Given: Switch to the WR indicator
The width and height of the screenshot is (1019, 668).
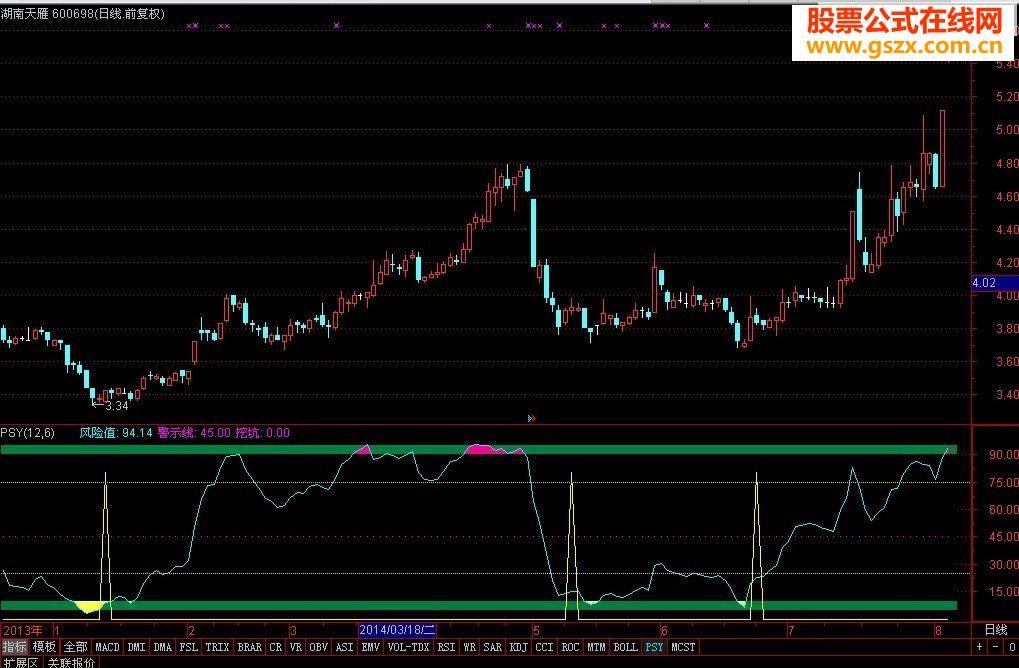Looking at the screenshot, I should click(469, 647).
